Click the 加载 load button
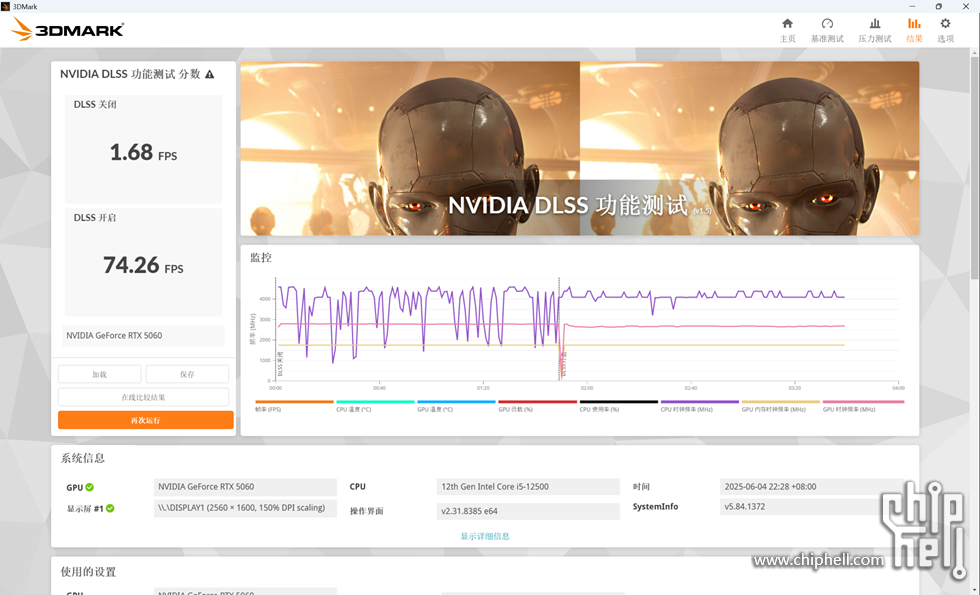This screenshot has height=595, width=980. click(99, 374)
